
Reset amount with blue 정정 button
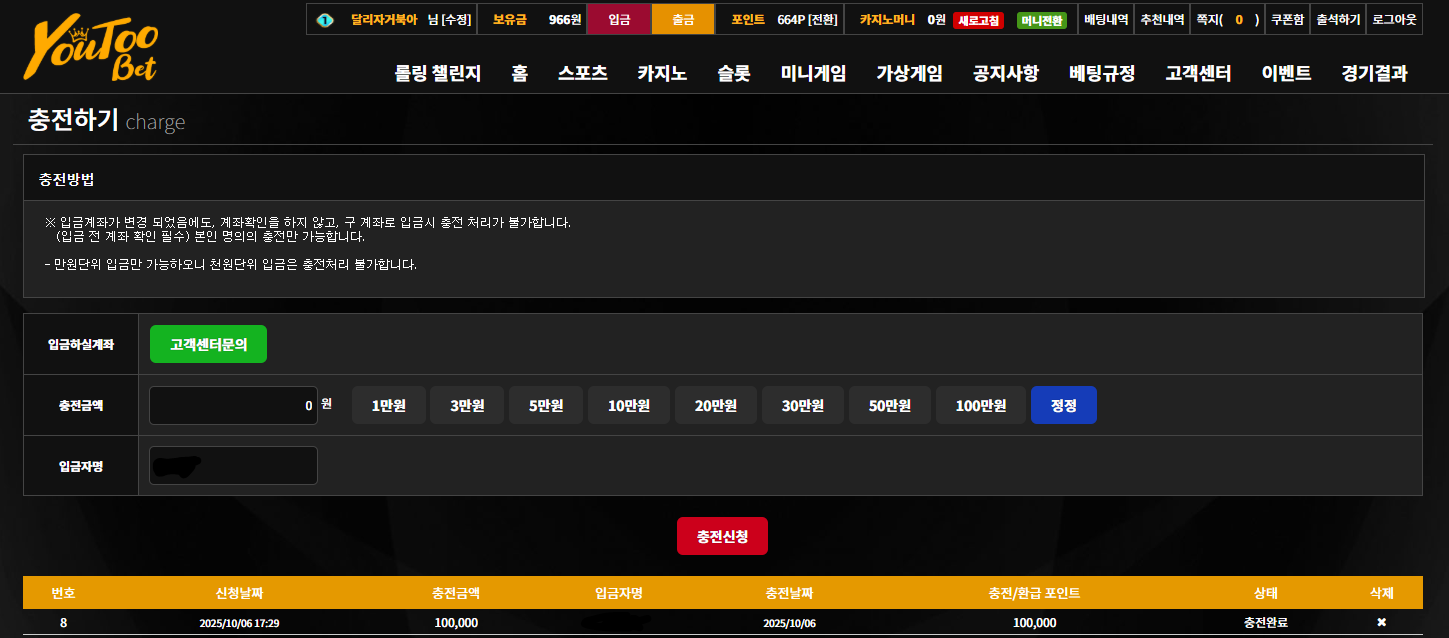[1064, 405]
